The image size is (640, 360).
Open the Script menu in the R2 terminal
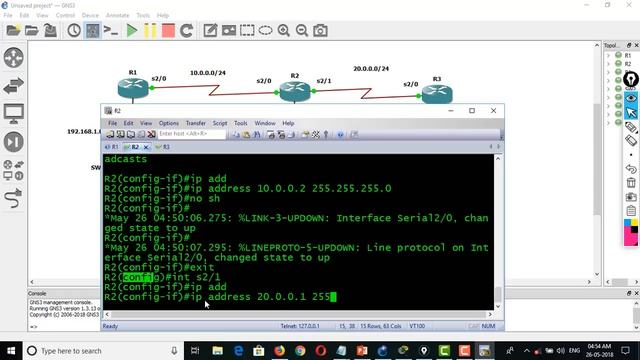coord(220,123)
